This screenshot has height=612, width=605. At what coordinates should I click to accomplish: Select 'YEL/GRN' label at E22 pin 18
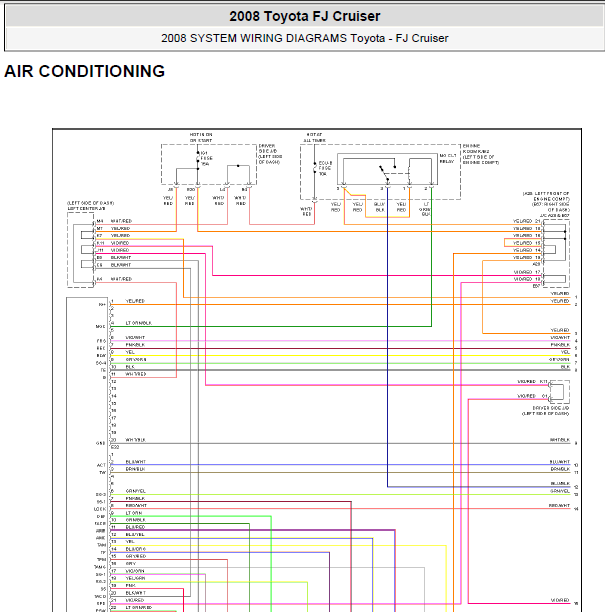135,578
